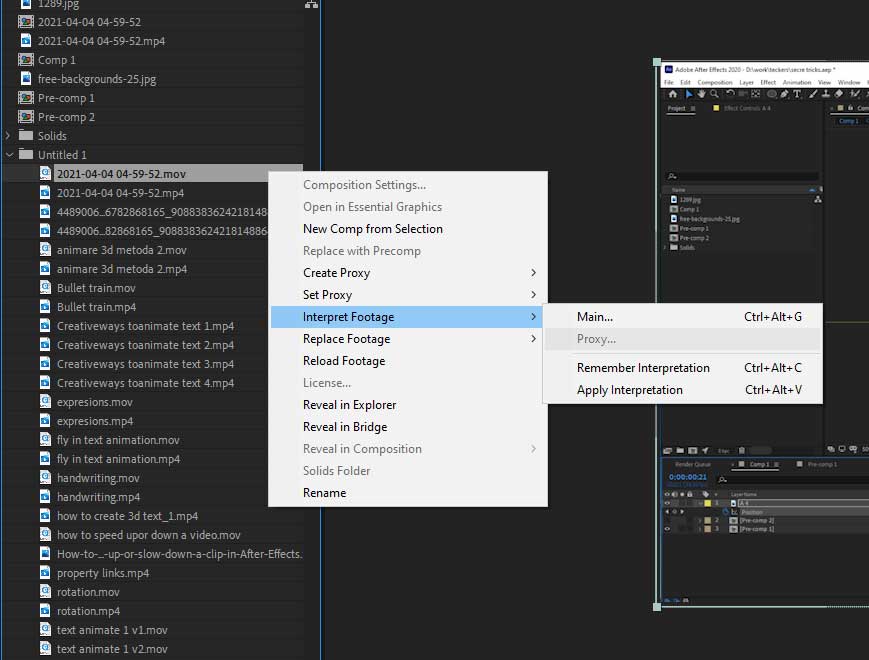Click Remember Interpretation option
Image resolution: width=869 pixels, height=660 pixels.
point(643,368)
